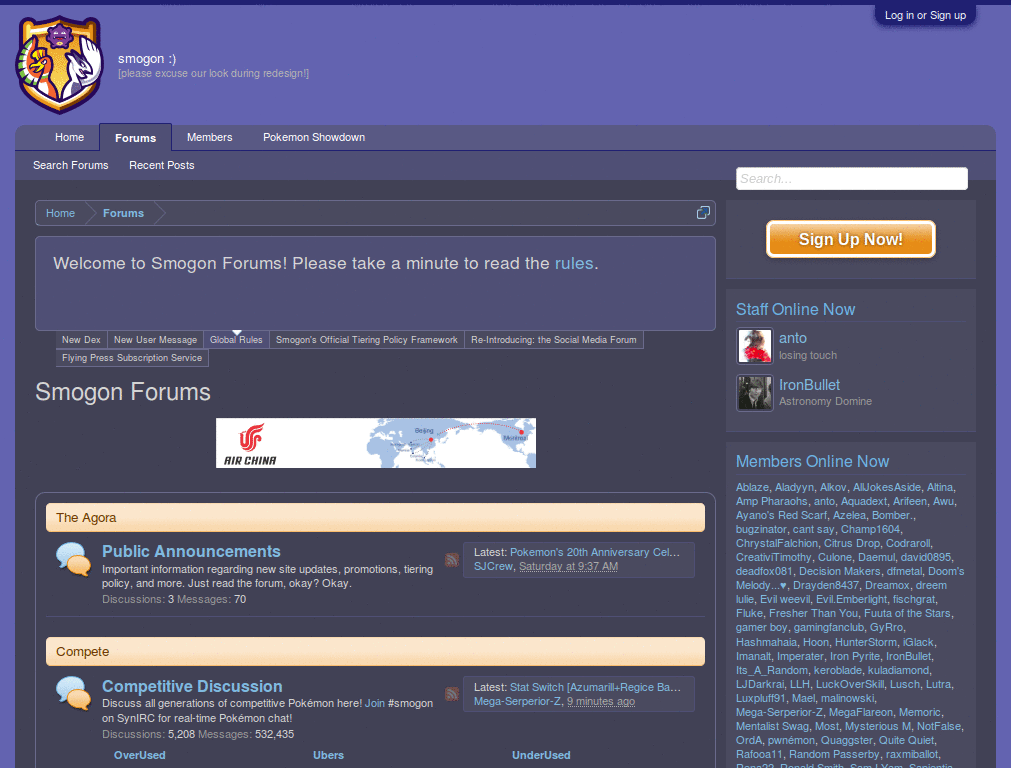Open Recent Posts submenu link

[162, 165]
